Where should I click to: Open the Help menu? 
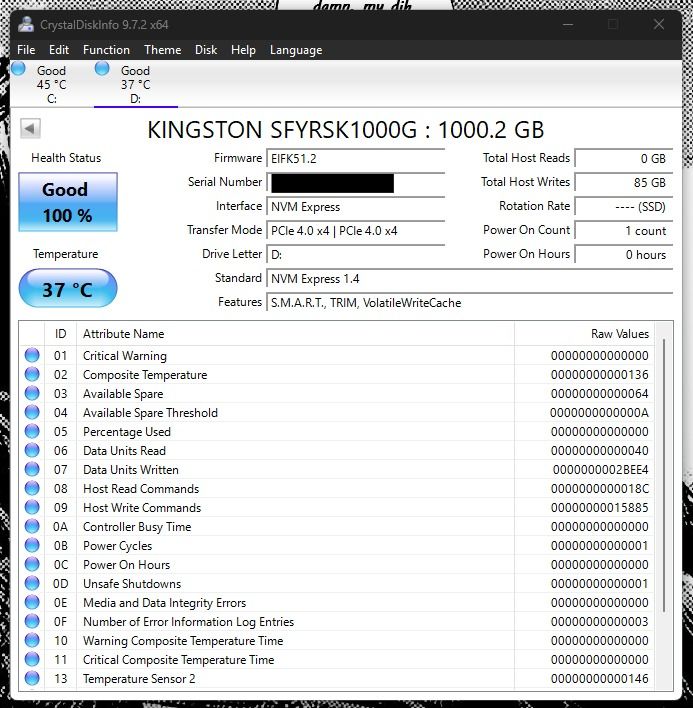click(x=243, y=50)
